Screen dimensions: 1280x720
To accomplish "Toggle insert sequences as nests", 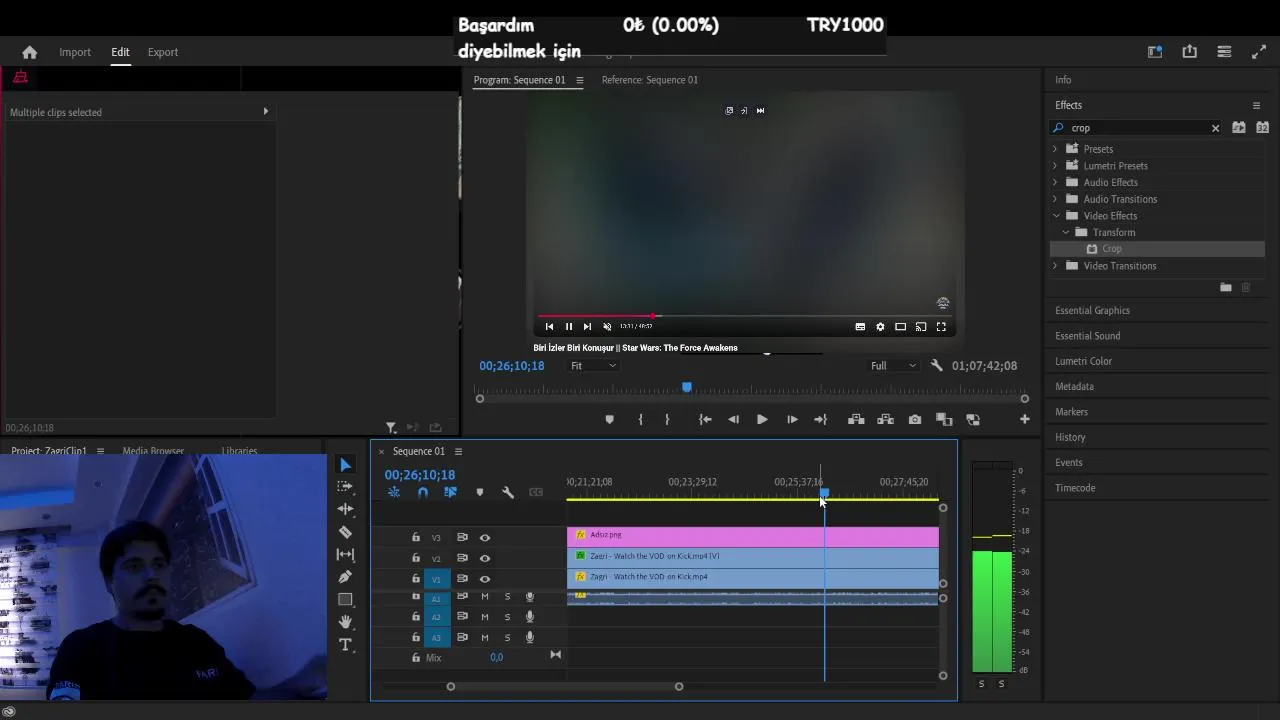I will pos(394,492).
